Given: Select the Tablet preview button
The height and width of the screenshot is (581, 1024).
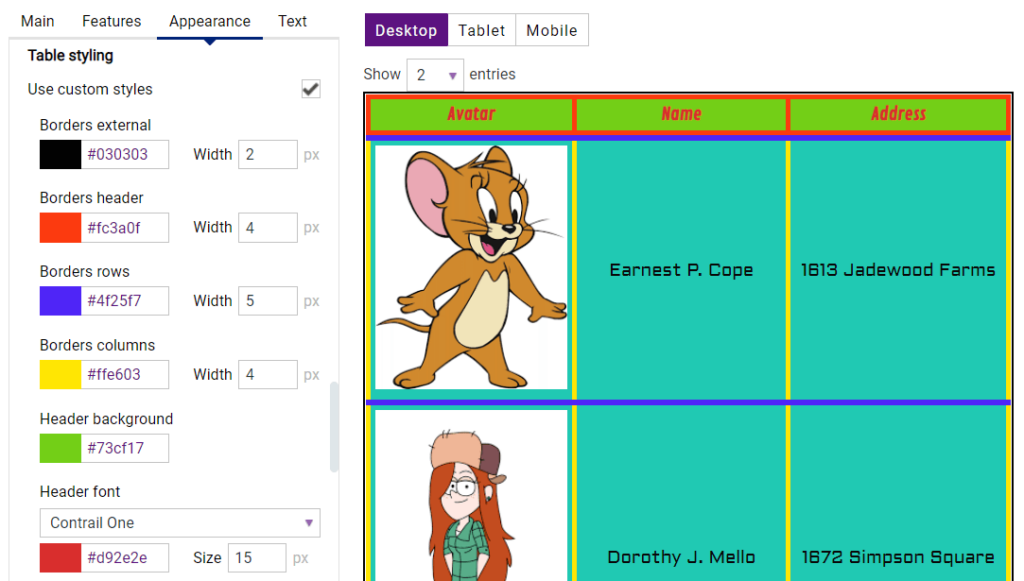Looking at the screenshot, I should [x=482, y=30].
